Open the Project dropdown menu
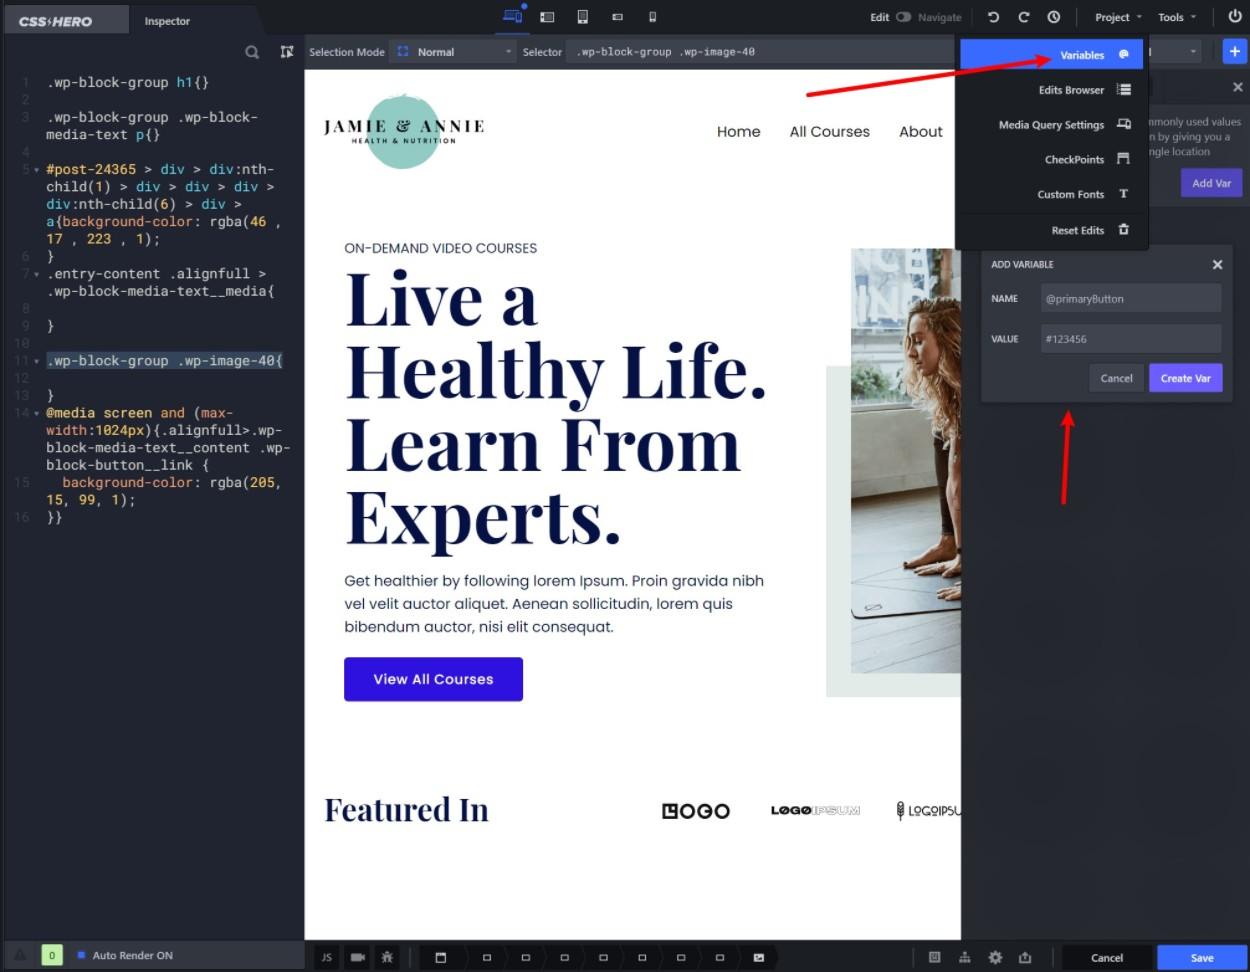Image resolution: width=1250 pixels, height=972 pixels. [1118, 17]
